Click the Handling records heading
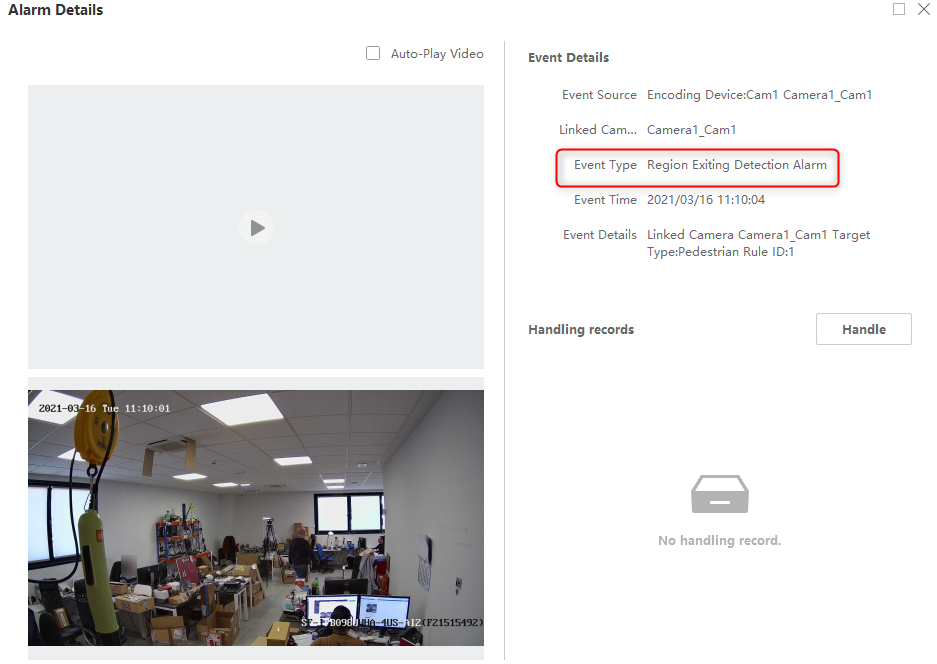Screen dimensions: 937x664 click(x=581, y=329)
